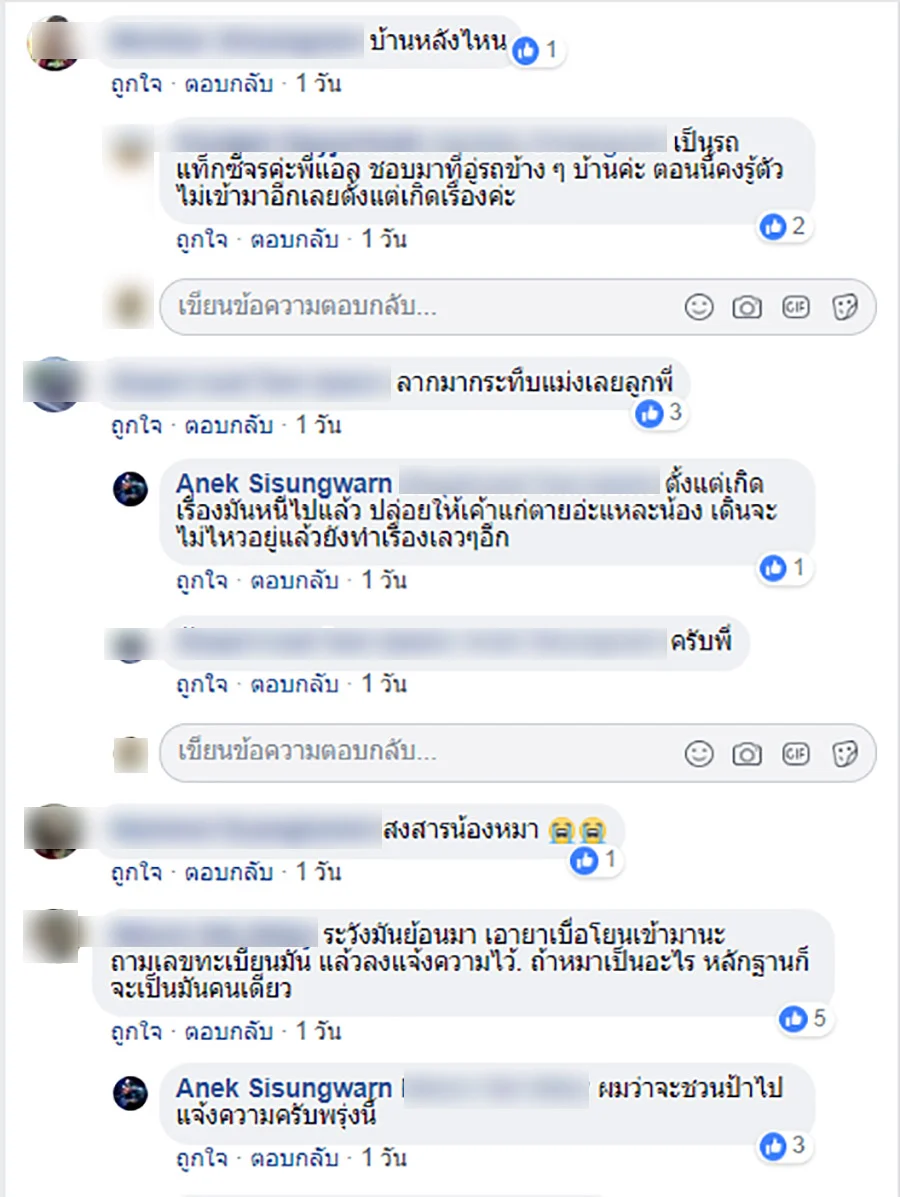Open Anek Sisungwarn's avatar in last reply

(131, 1093)
